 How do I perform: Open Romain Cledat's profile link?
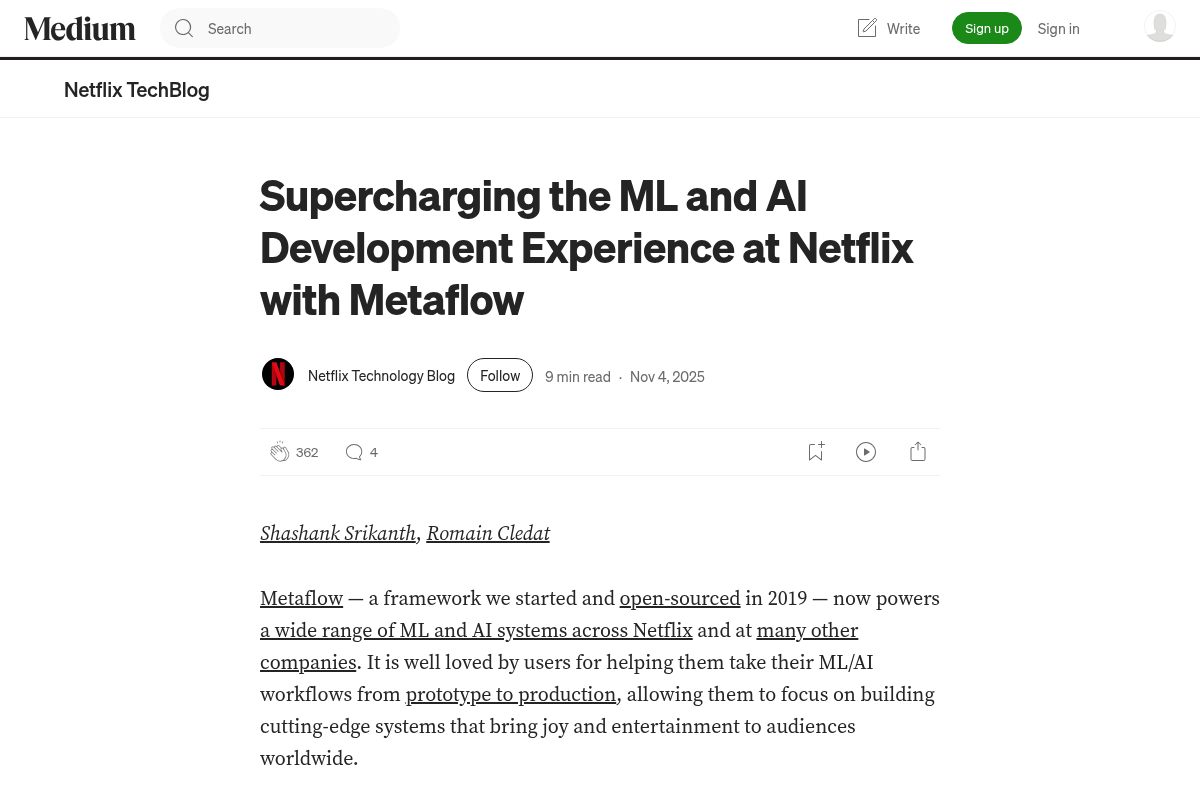click(488, 534)
